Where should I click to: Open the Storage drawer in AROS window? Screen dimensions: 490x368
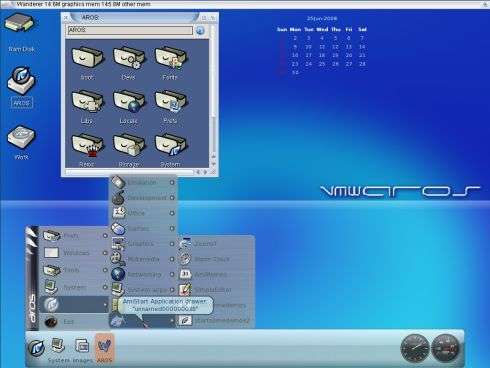click(x=129, y=146)
